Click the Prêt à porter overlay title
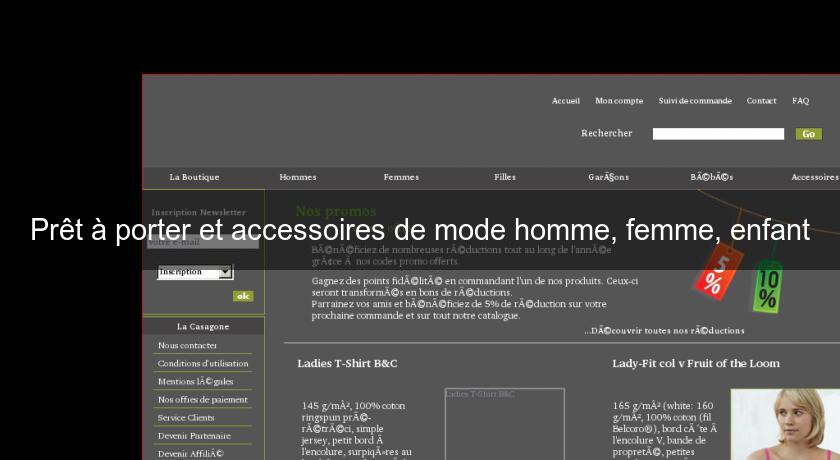Viewport: 840px width, 460px height. click(x=420, y=230)
